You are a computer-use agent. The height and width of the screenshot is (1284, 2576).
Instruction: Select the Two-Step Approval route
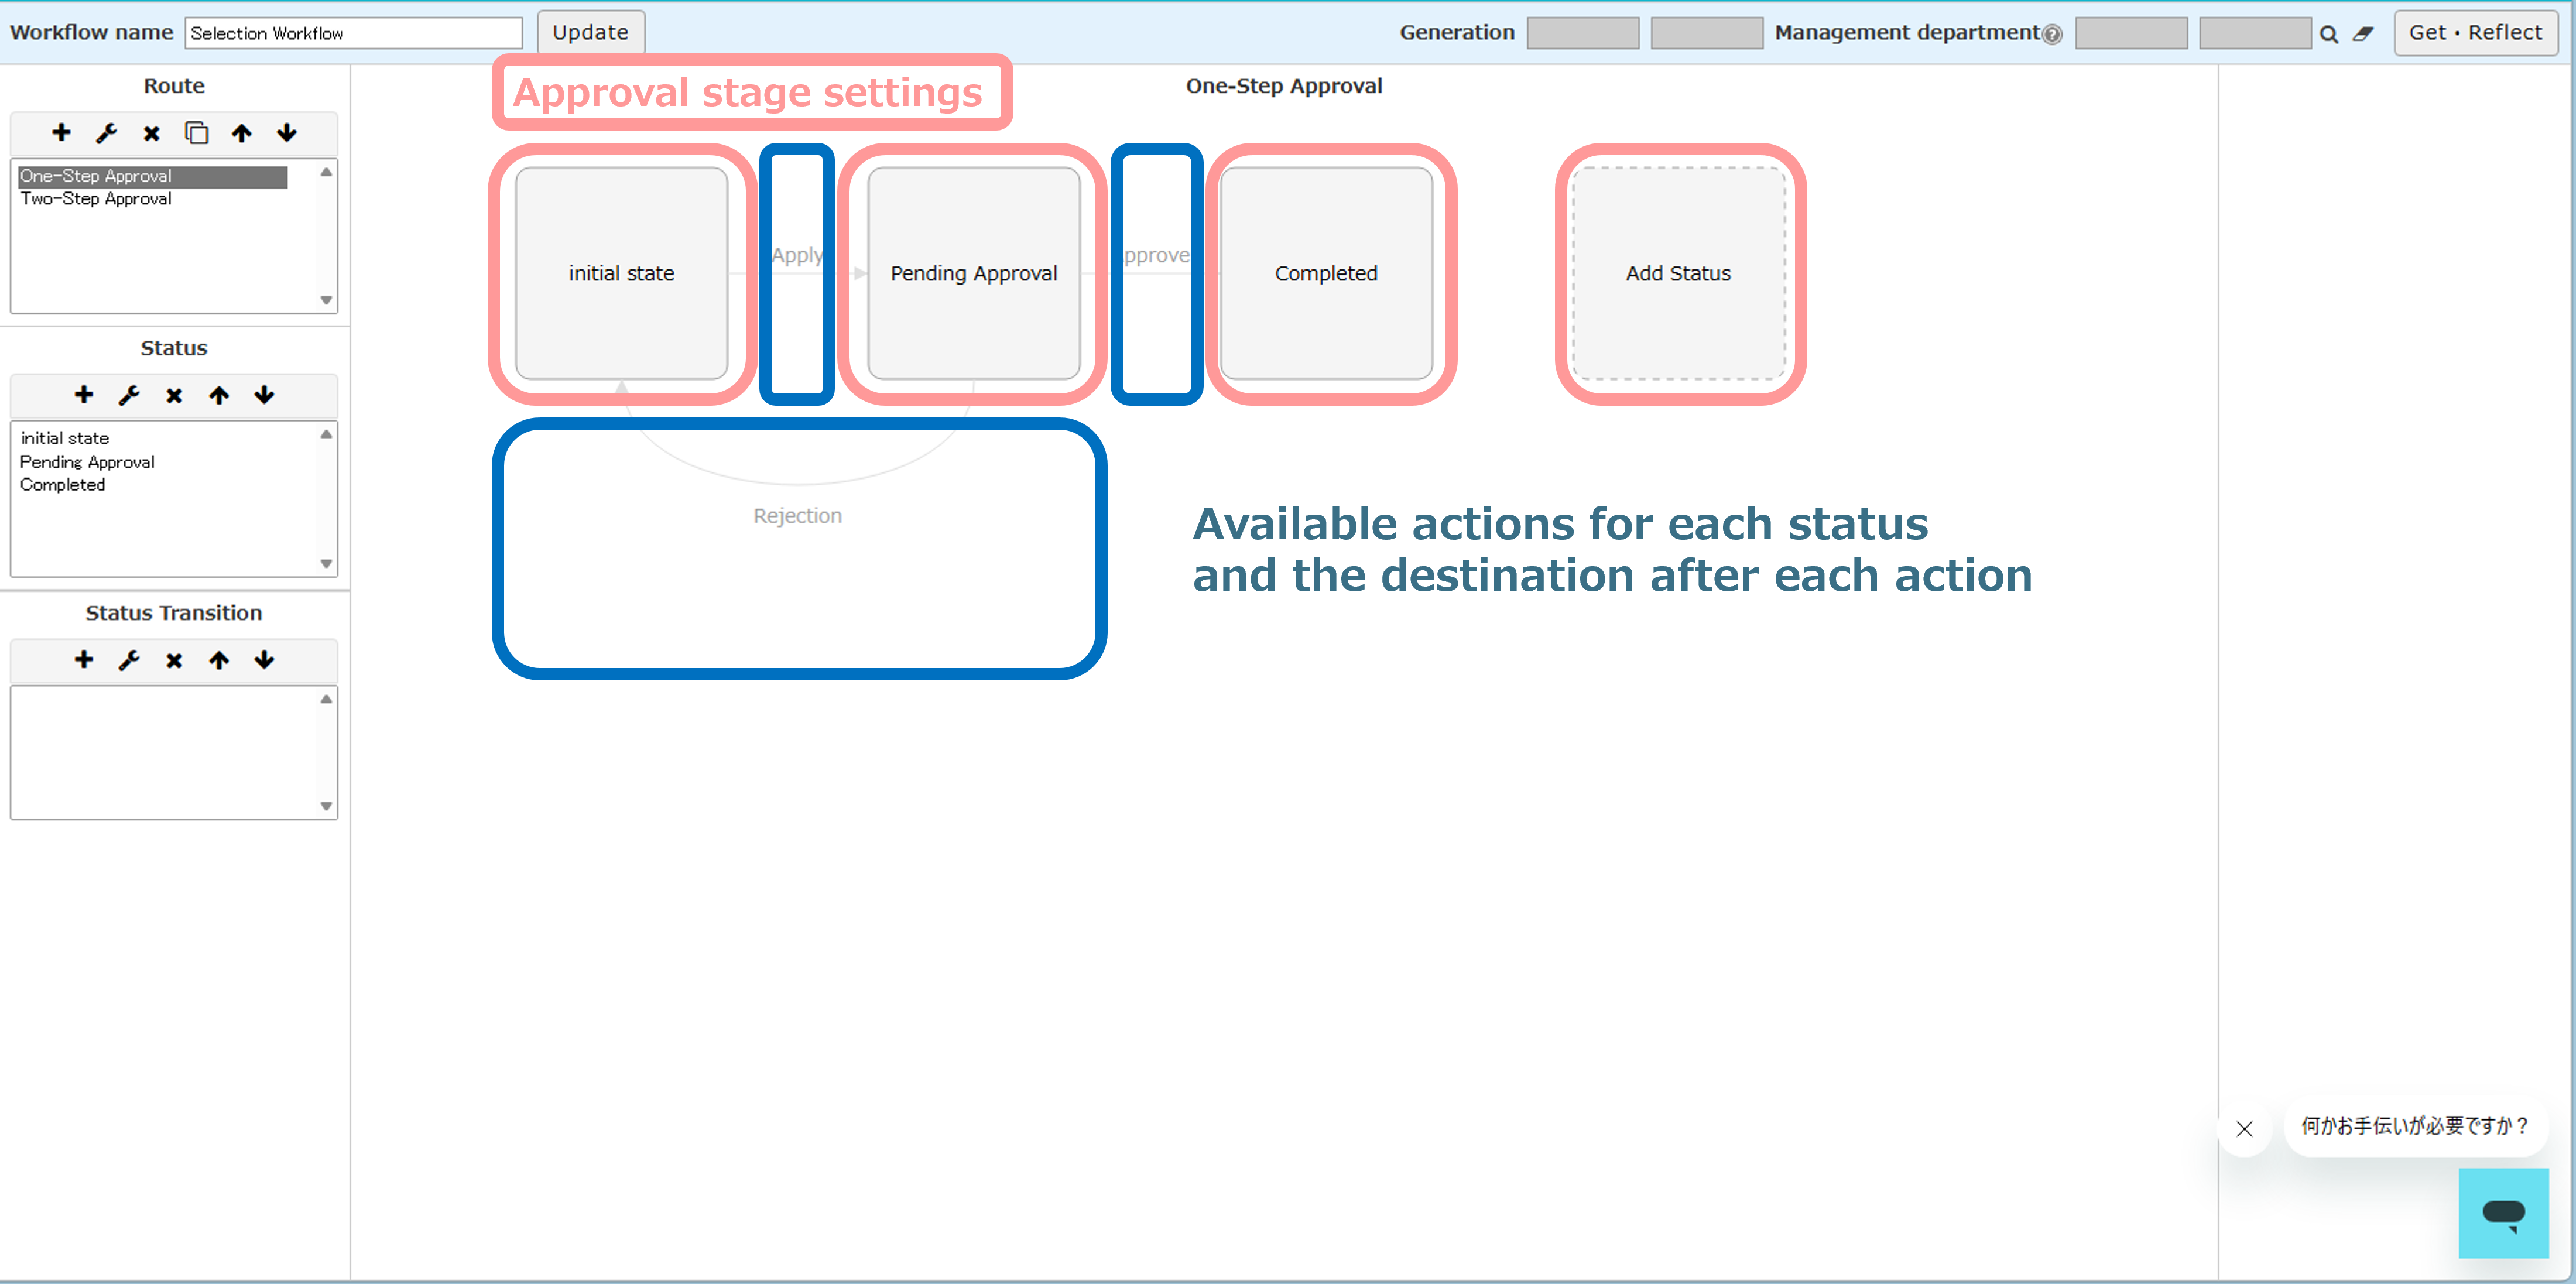coord(96,199)
